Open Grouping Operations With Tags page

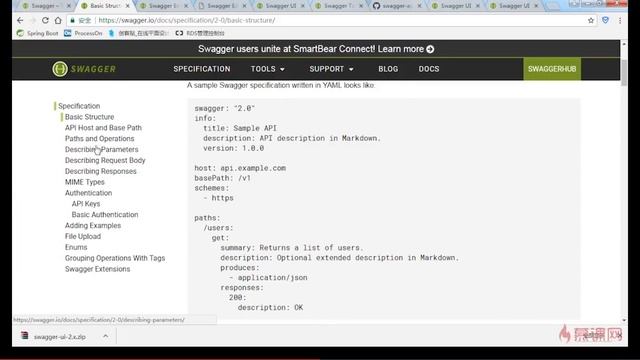[115, 258]
